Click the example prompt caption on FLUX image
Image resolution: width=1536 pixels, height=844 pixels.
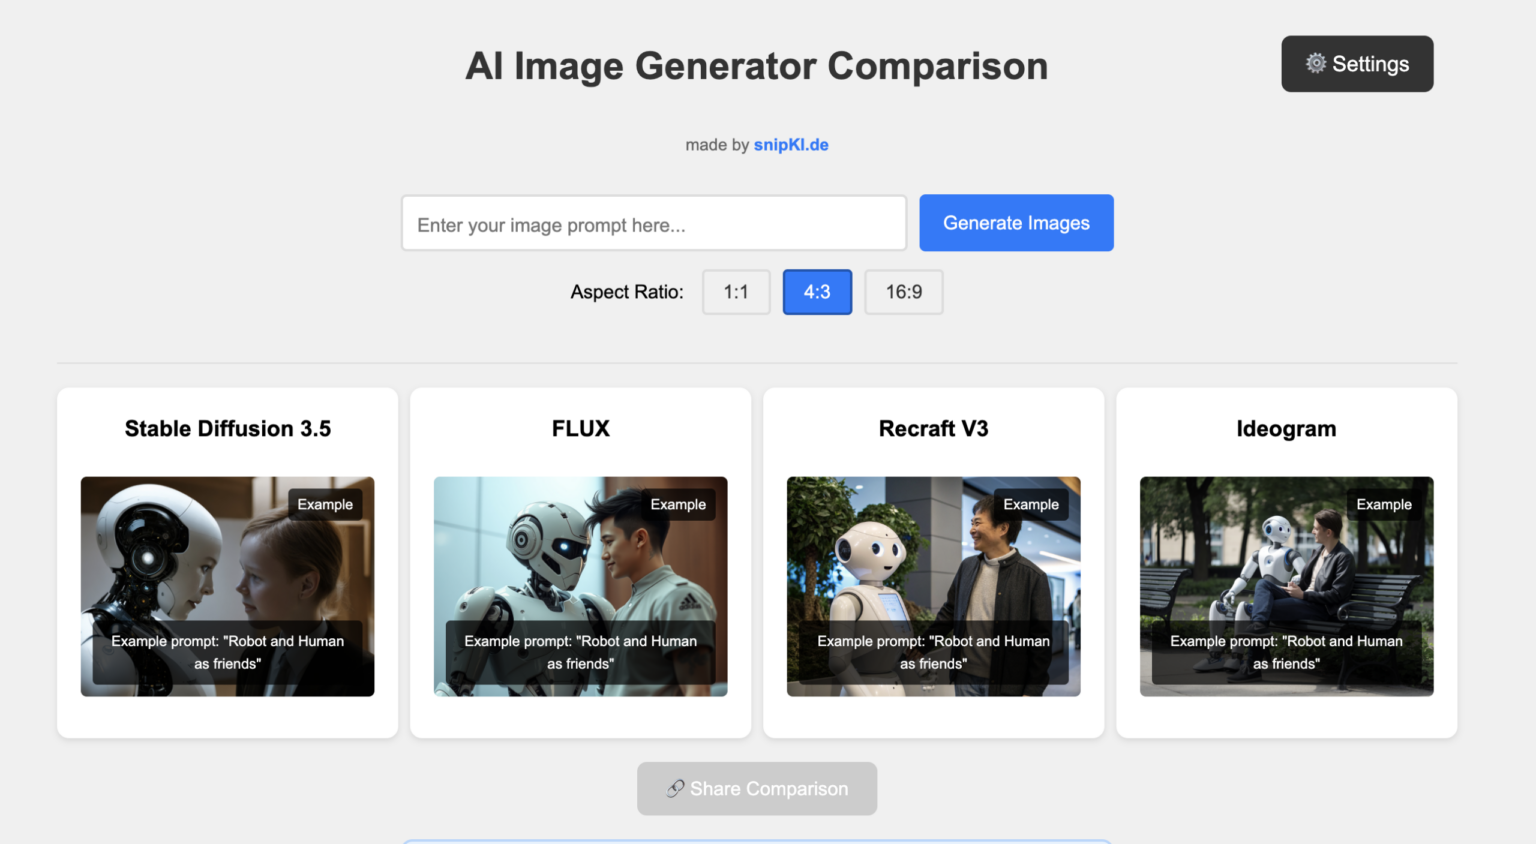click(x=580, y=652)
